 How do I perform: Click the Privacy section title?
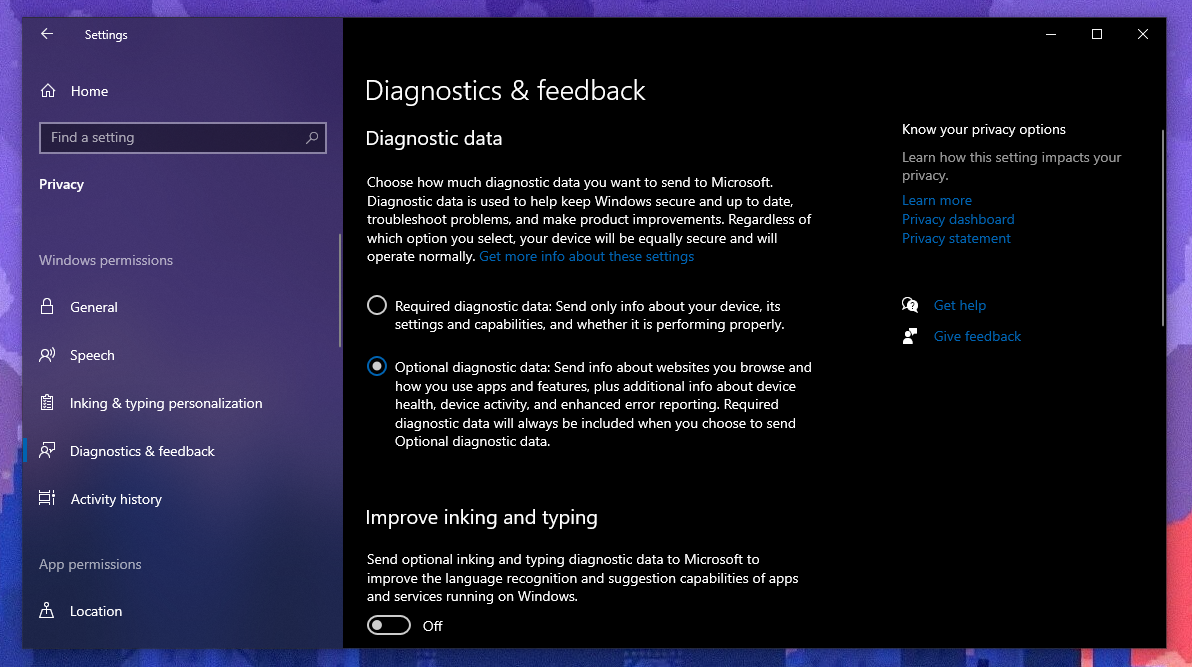point(62,184)
